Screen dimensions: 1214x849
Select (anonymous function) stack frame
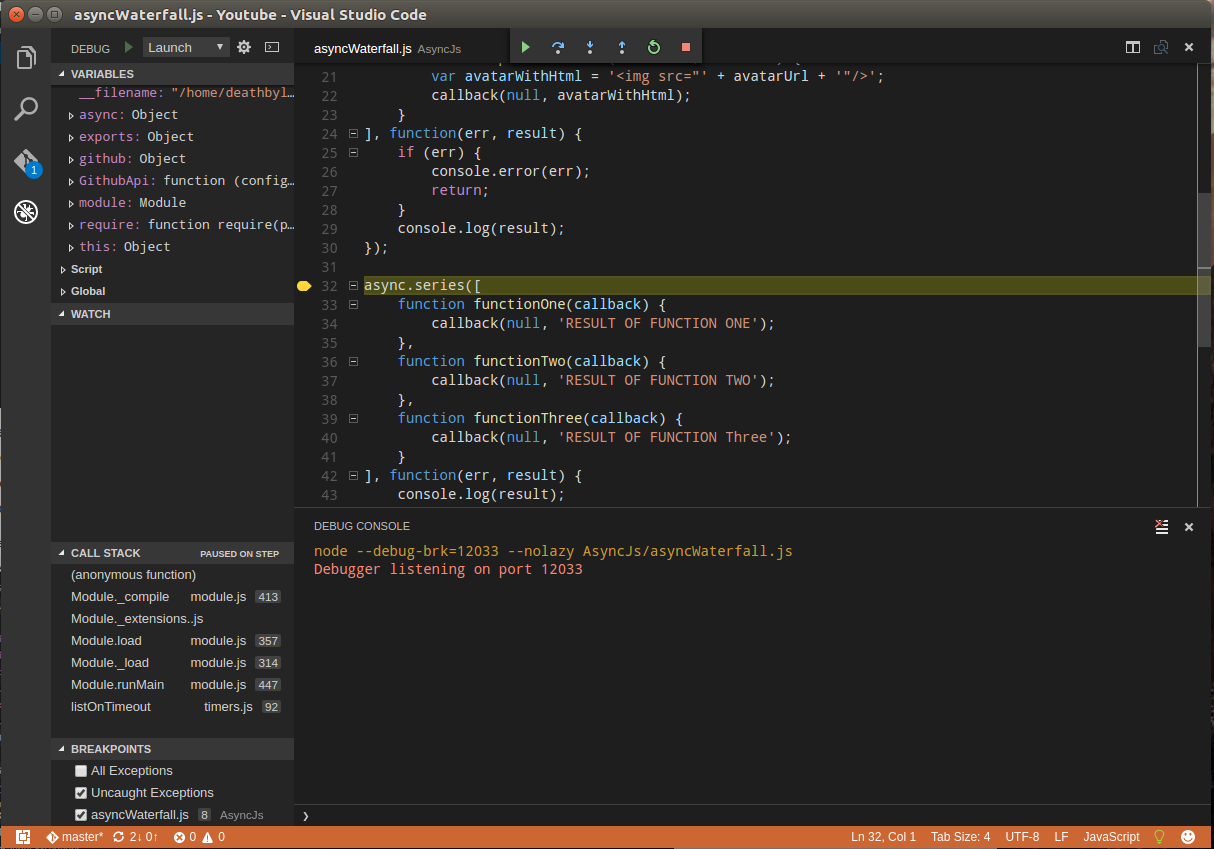pos(172,575)
